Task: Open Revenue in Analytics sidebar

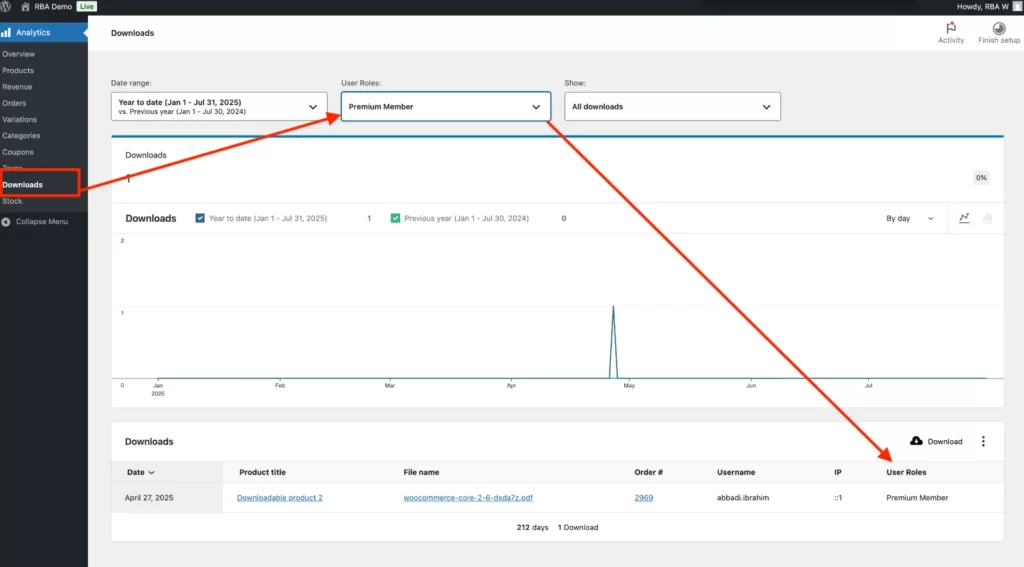Action: [17, 87]
